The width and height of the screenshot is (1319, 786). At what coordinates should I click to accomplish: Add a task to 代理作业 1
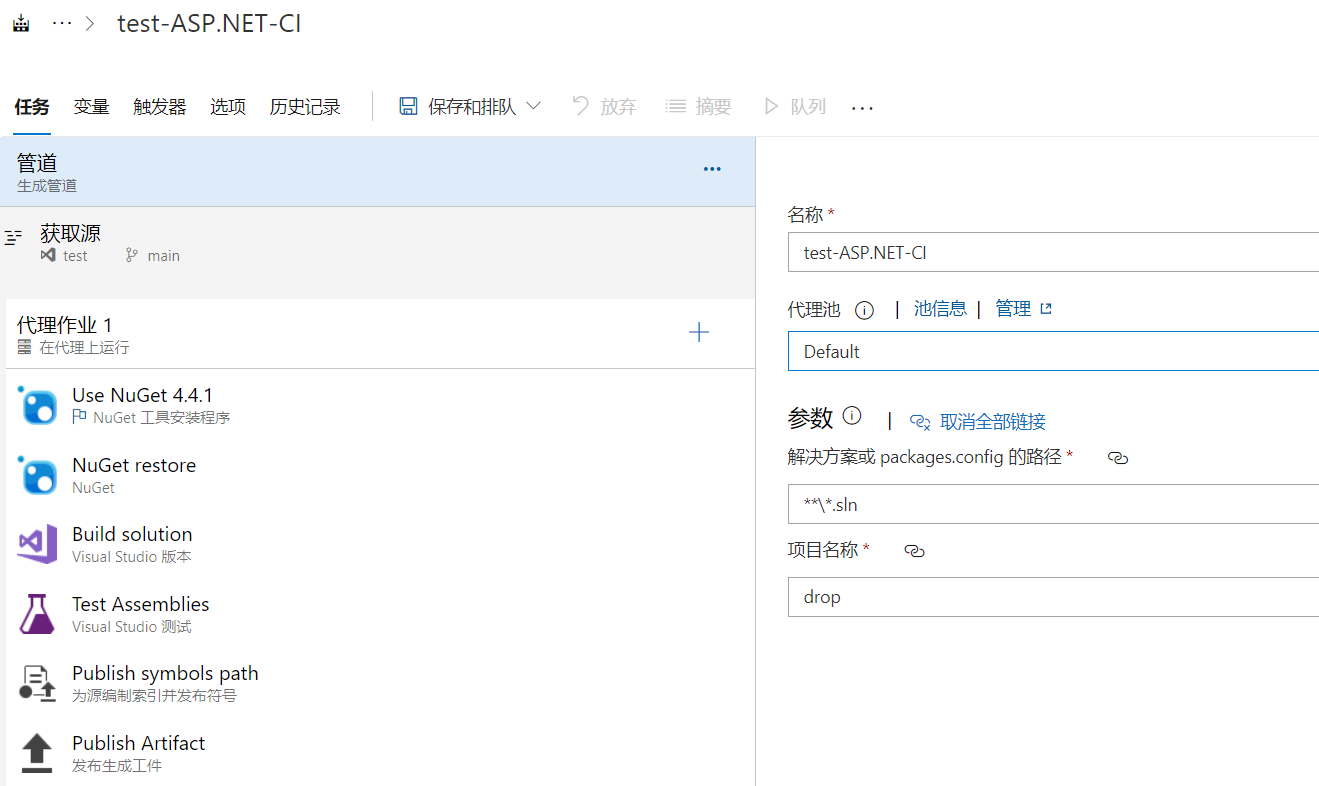coord(699,333)
